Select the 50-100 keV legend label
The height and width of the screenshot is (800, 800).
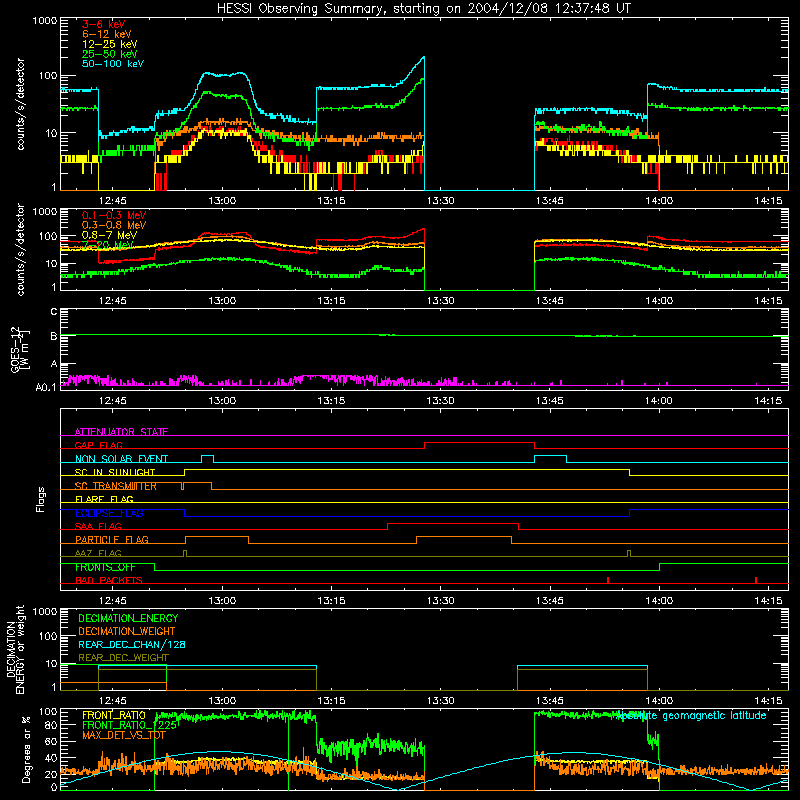113,63
